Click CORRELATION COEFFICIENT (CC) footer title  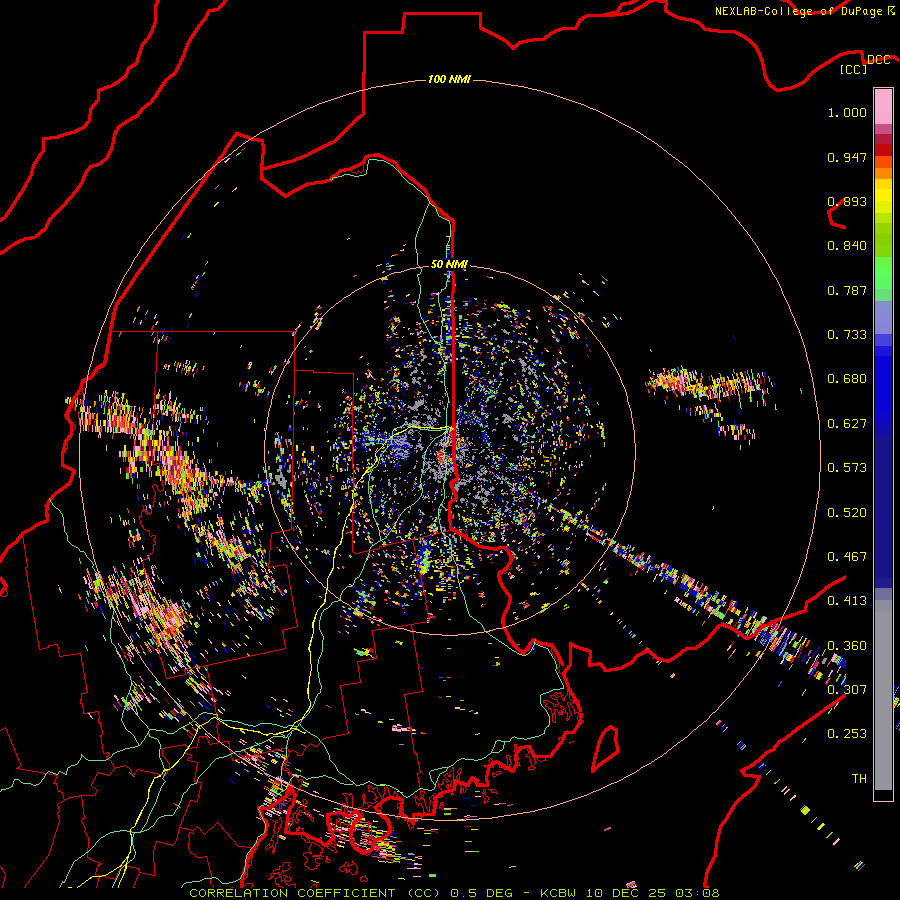pyautogui.click(x=315, y=893)
